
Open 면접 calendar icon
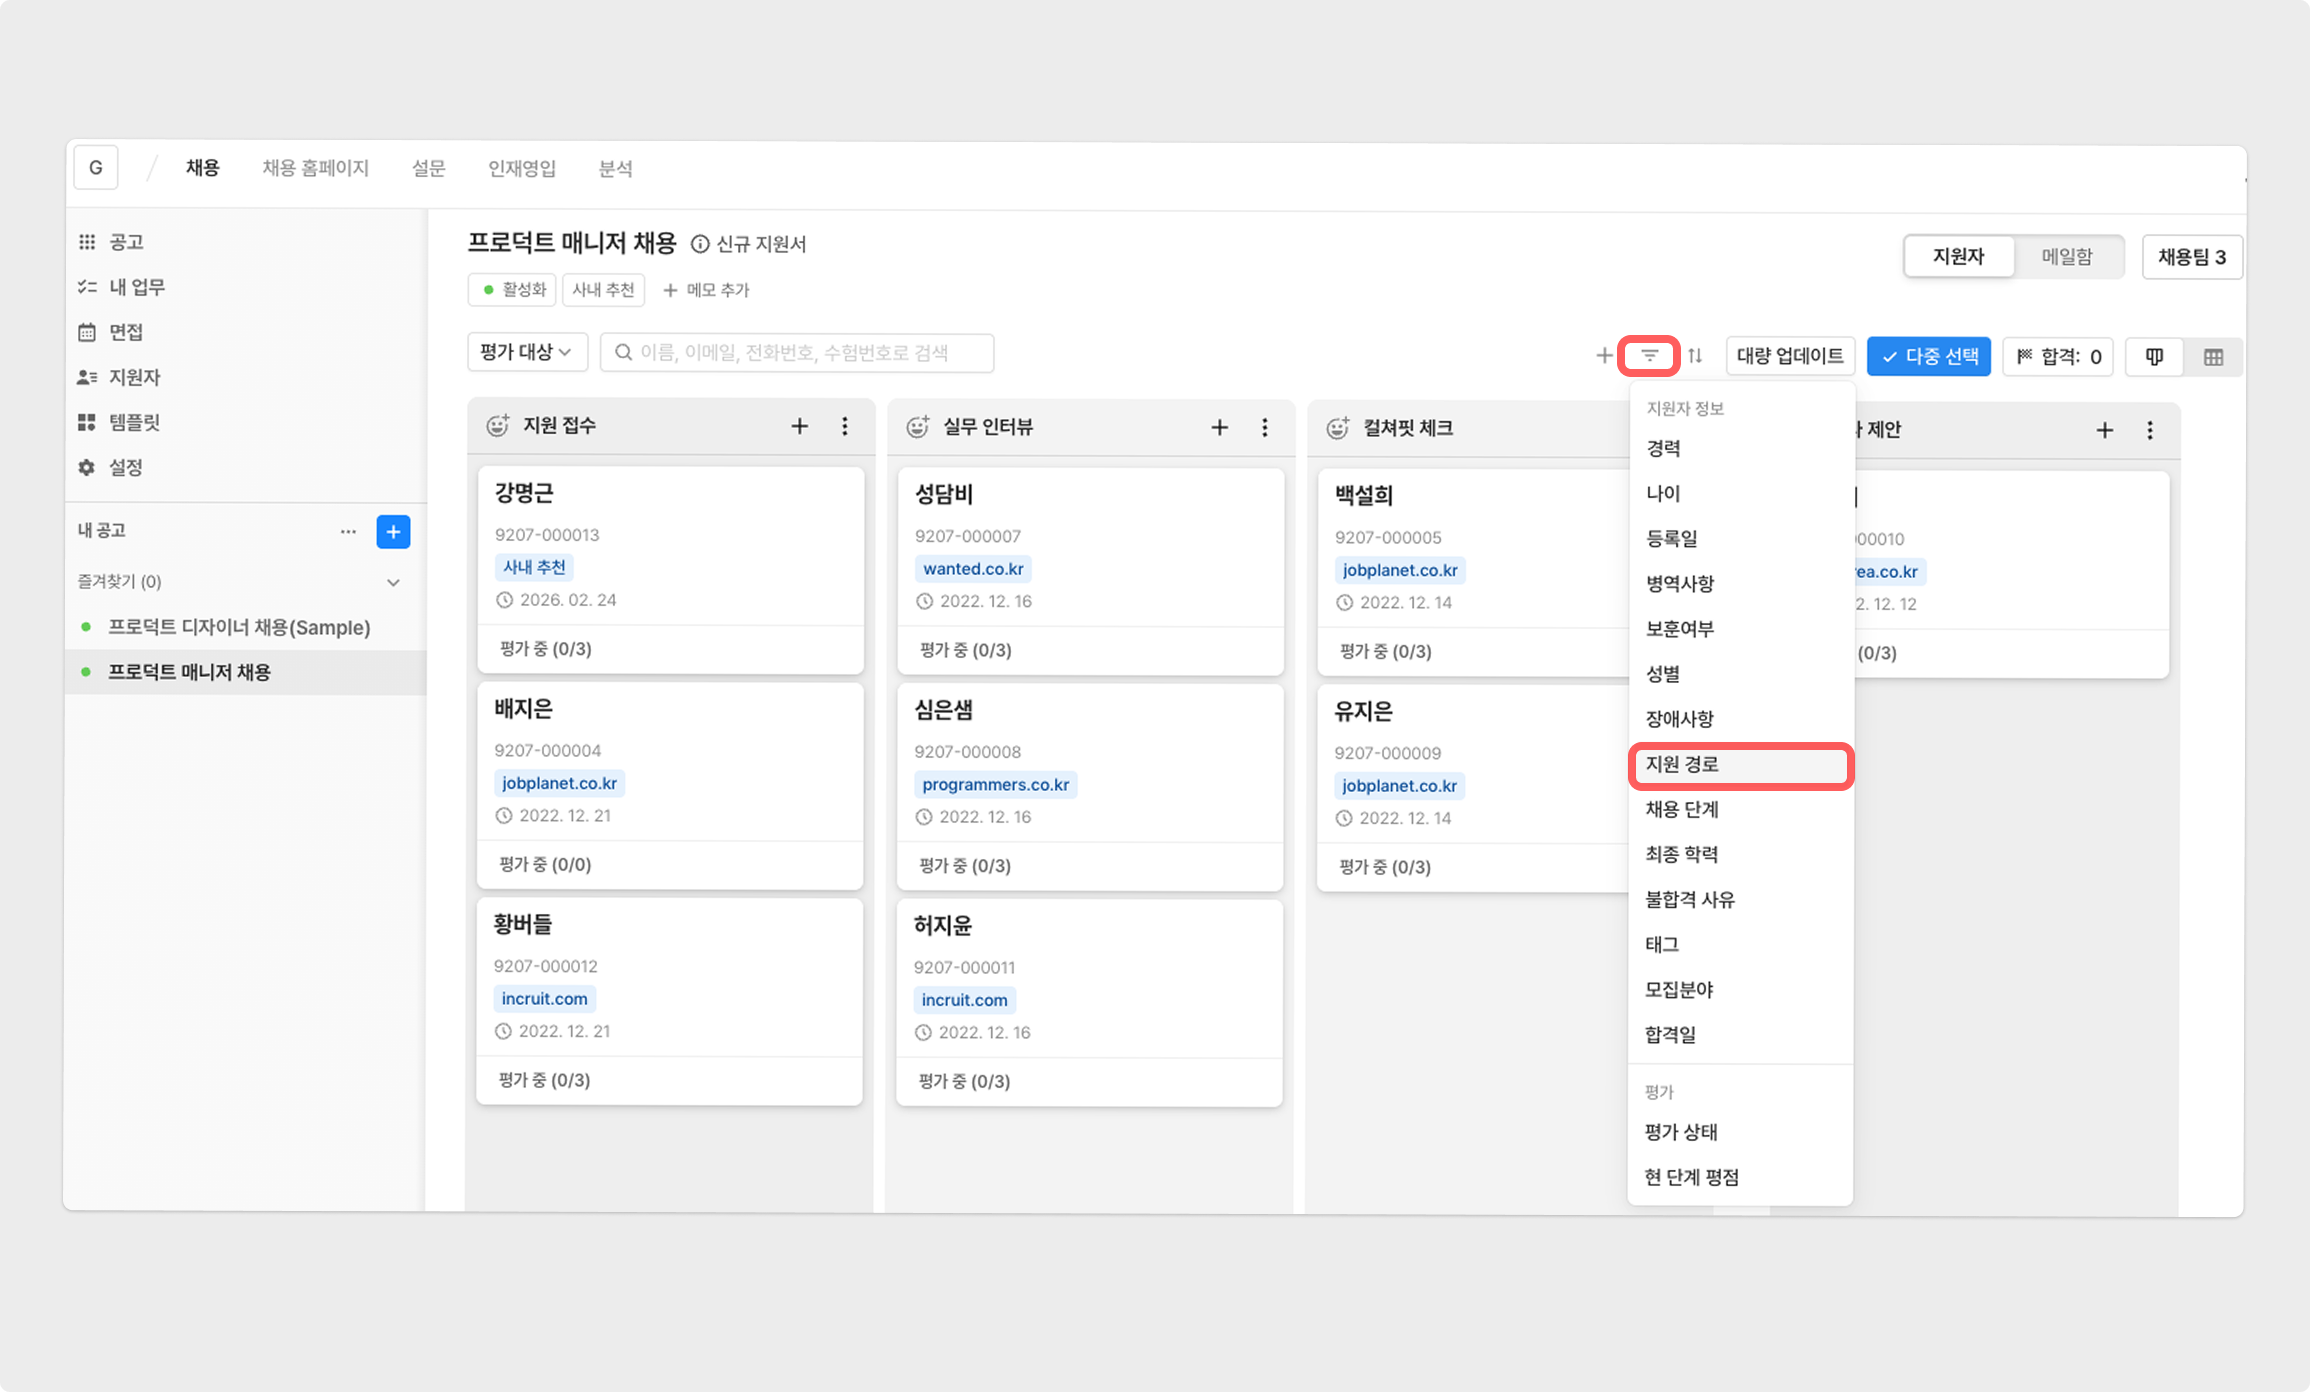(87, 332)
